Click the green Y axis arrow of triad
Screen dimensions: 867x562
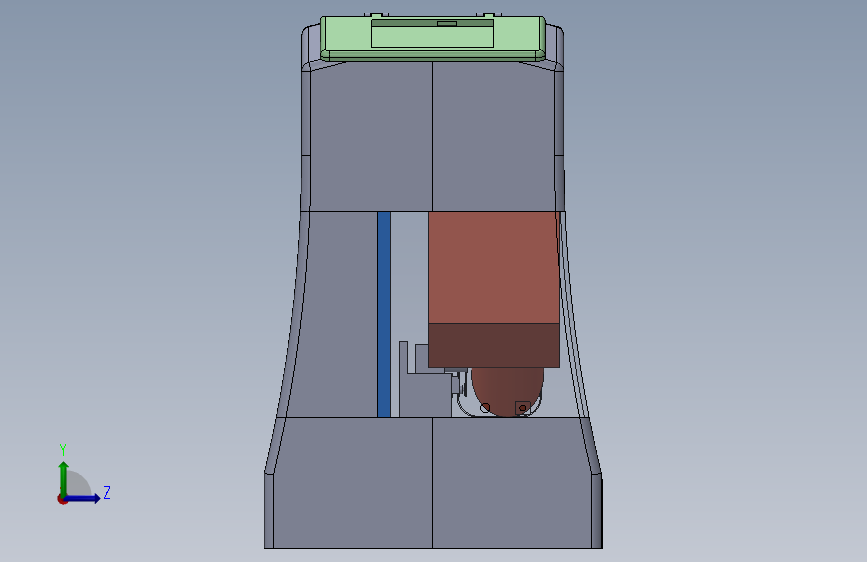click(64, 478)
